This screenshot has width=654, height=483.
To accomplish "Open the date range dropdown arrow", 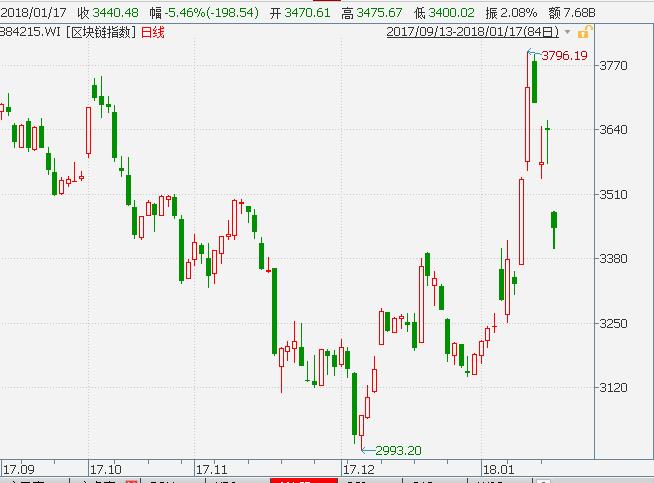I will point(568,33).
